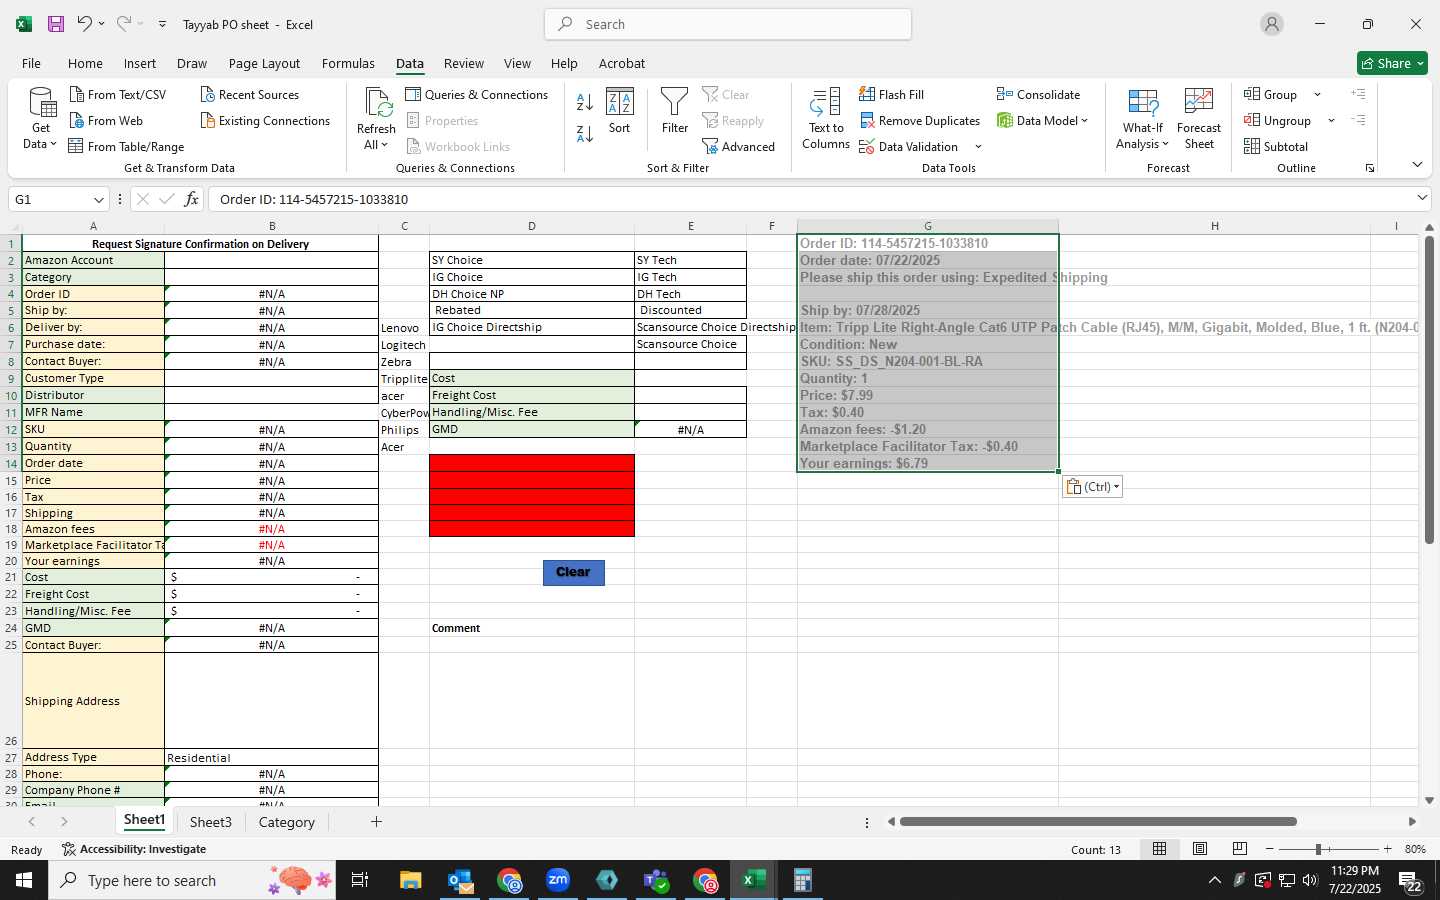Switch to the Insert tab
Image resolution: width=1440 pixels, height=900 pixels.
(140, 63)
